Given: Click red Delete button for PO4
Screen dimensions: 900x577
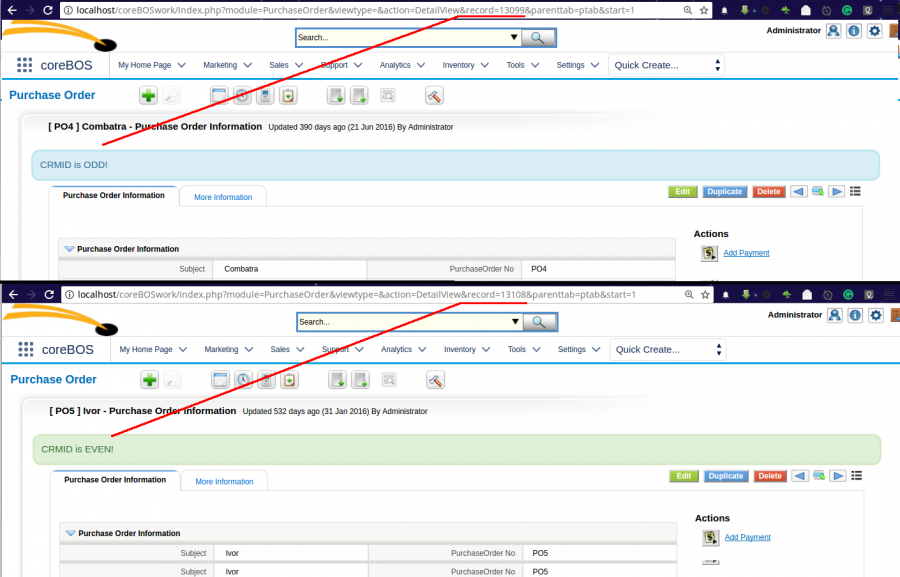Looking at the screenshot, I should tap(769, 192).
